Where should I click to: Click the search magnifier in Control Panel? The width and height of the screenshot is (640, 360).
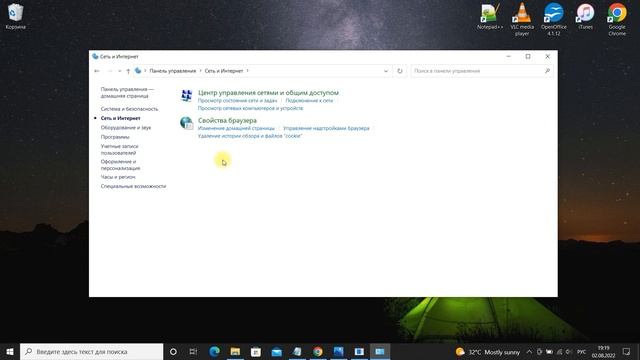[547, 71]
